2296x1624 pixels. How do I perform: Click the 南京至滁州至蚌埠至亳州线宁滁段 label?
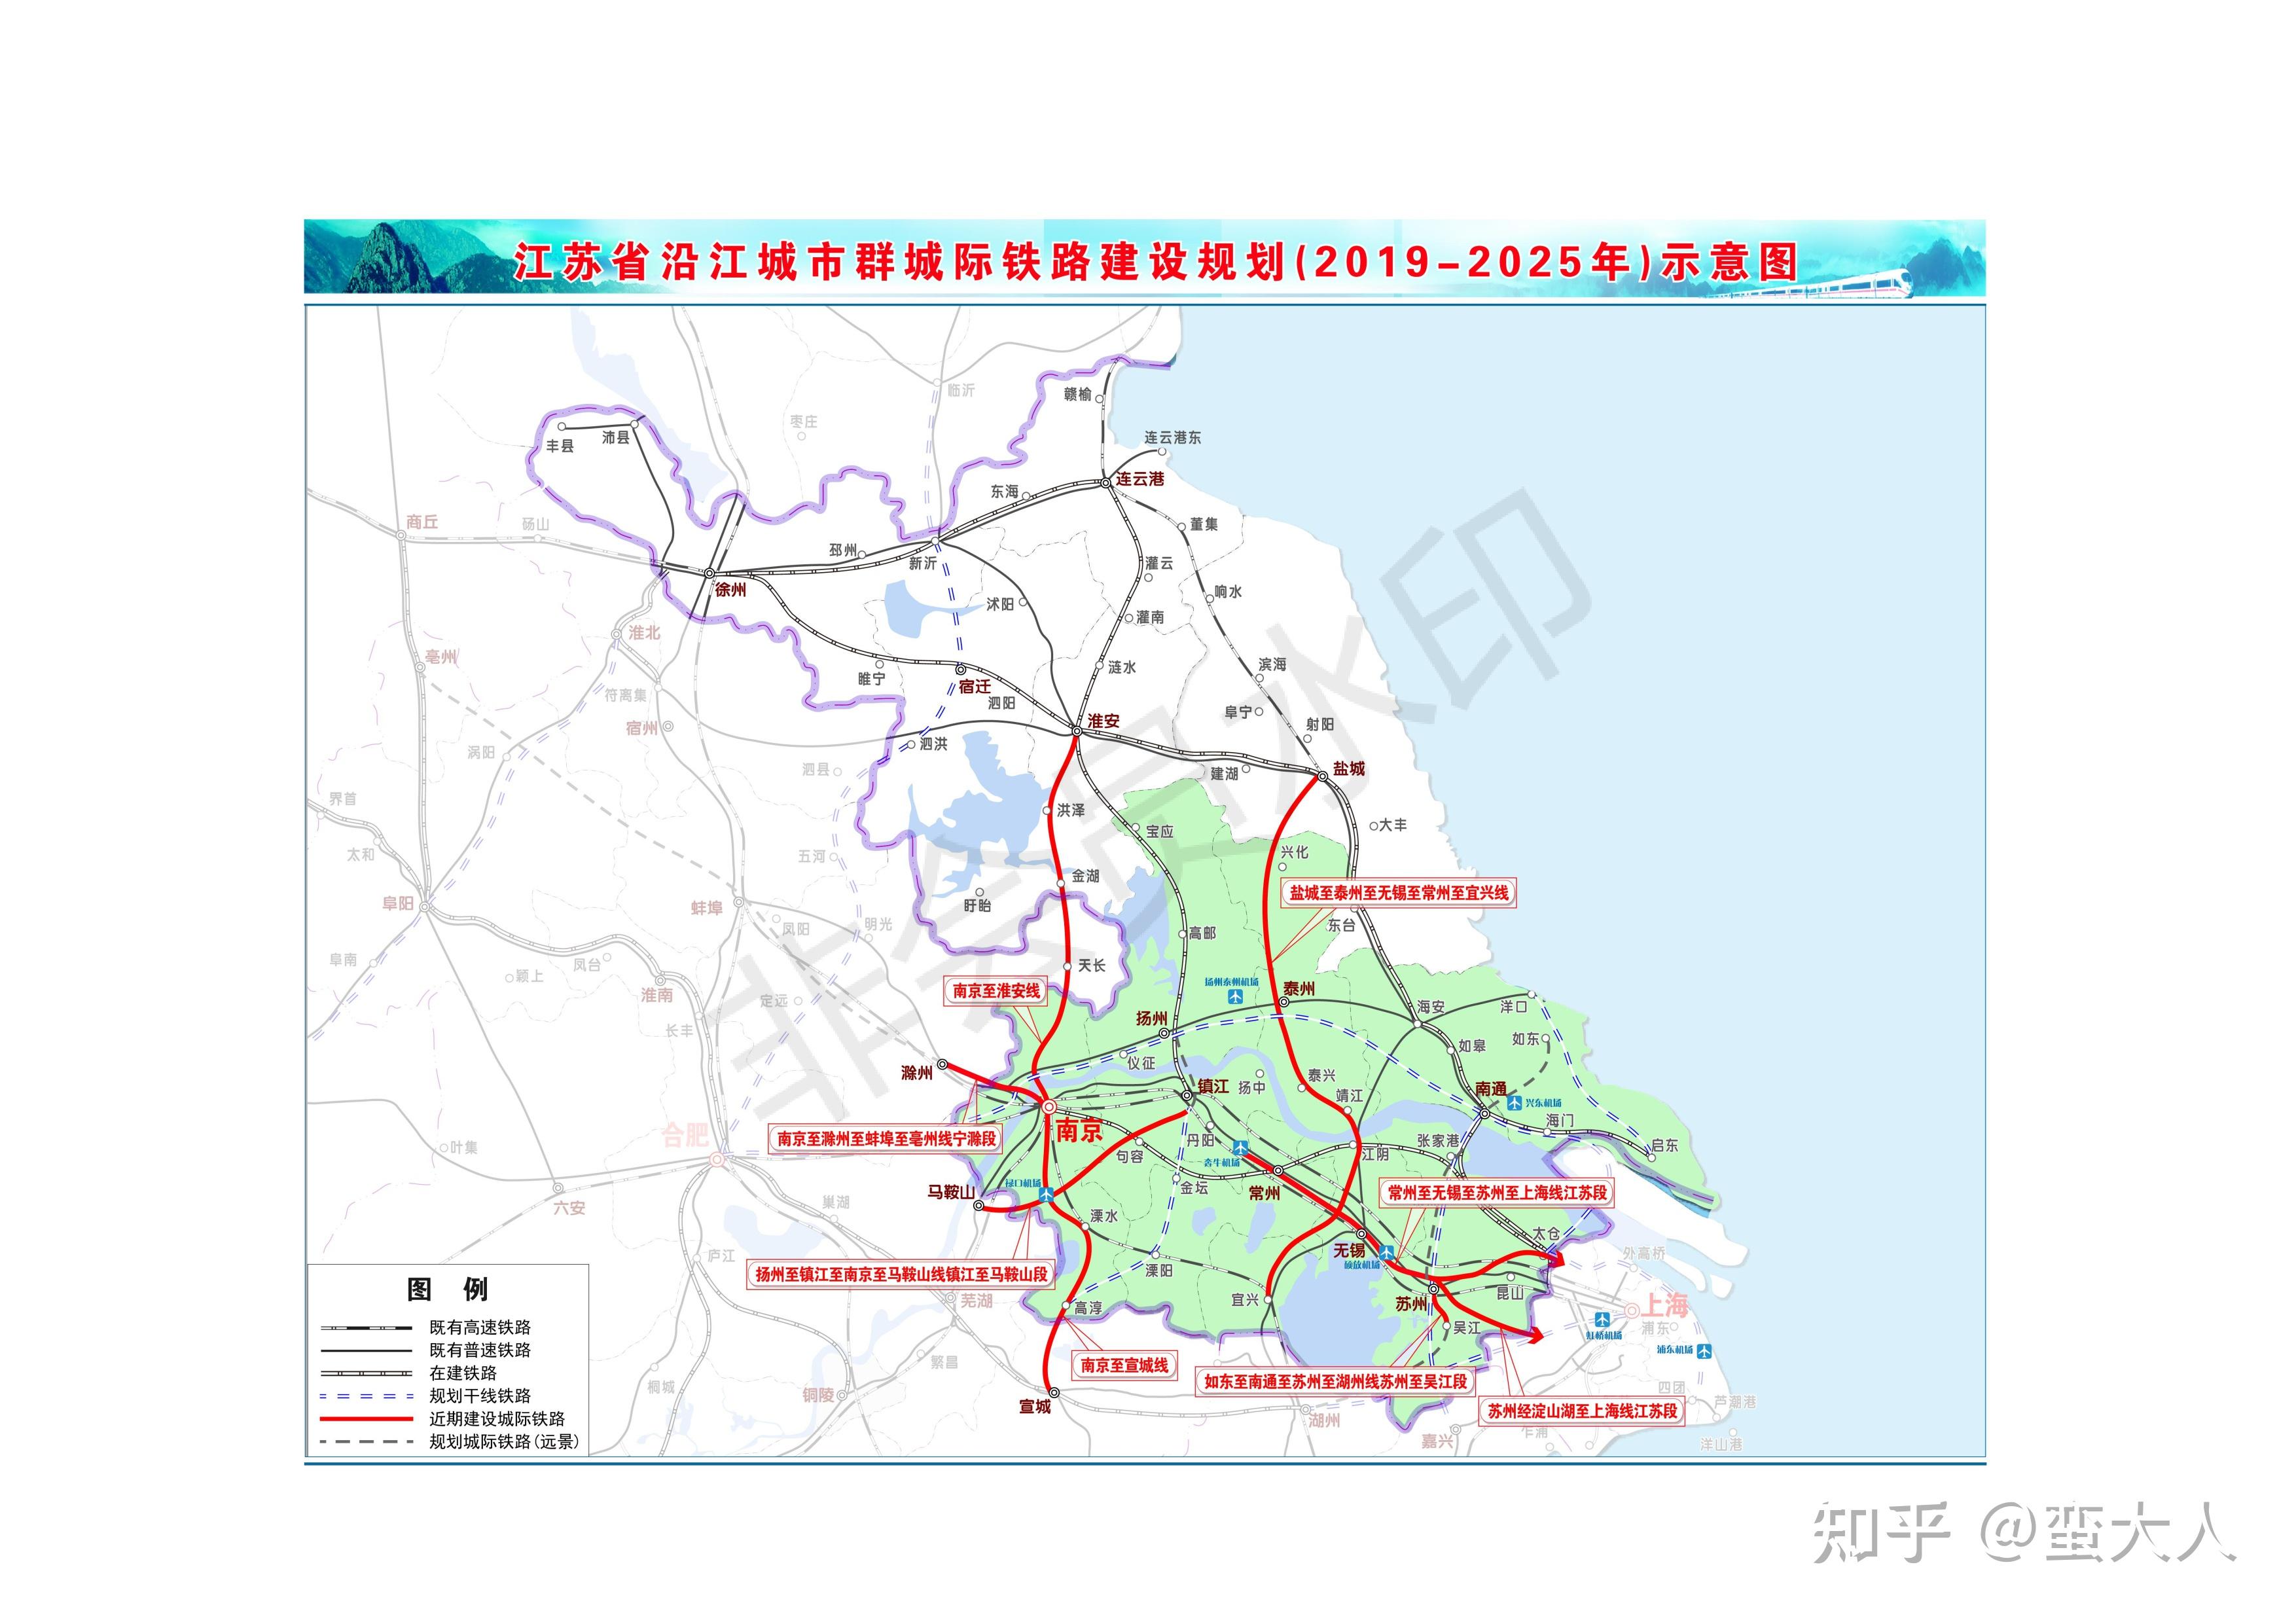887,1139
